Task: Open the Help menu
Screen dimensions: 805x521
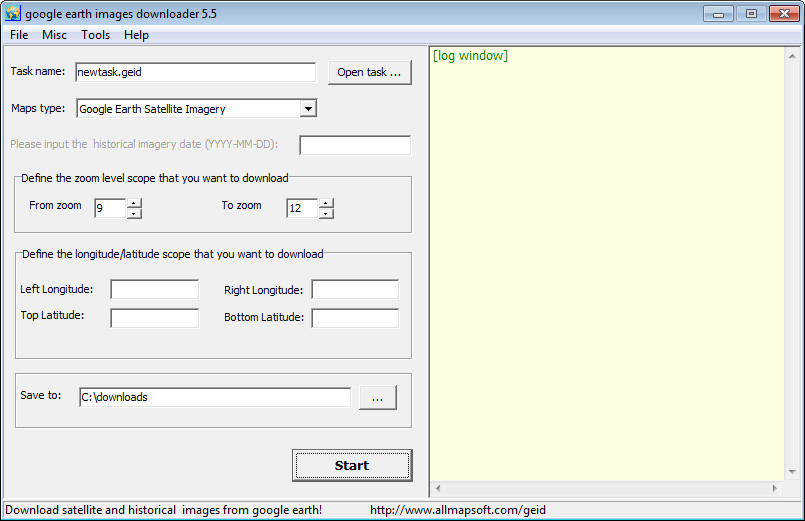Action: [x=136, y=35]
